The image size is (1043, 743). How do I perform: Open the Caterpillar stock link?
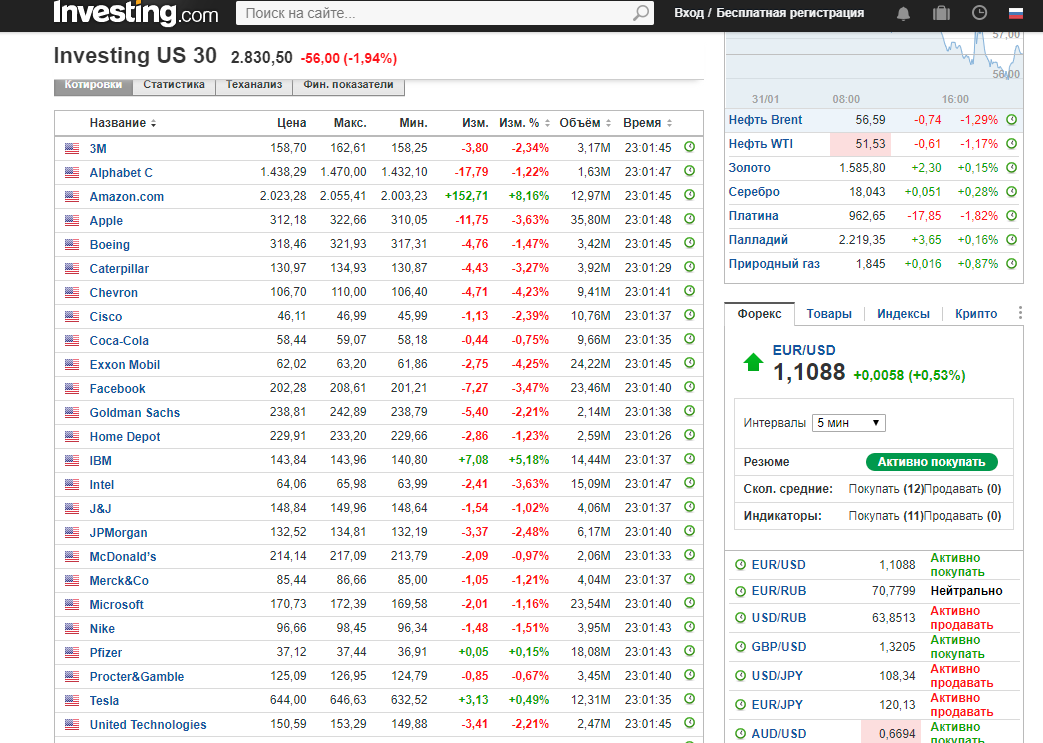119,269
